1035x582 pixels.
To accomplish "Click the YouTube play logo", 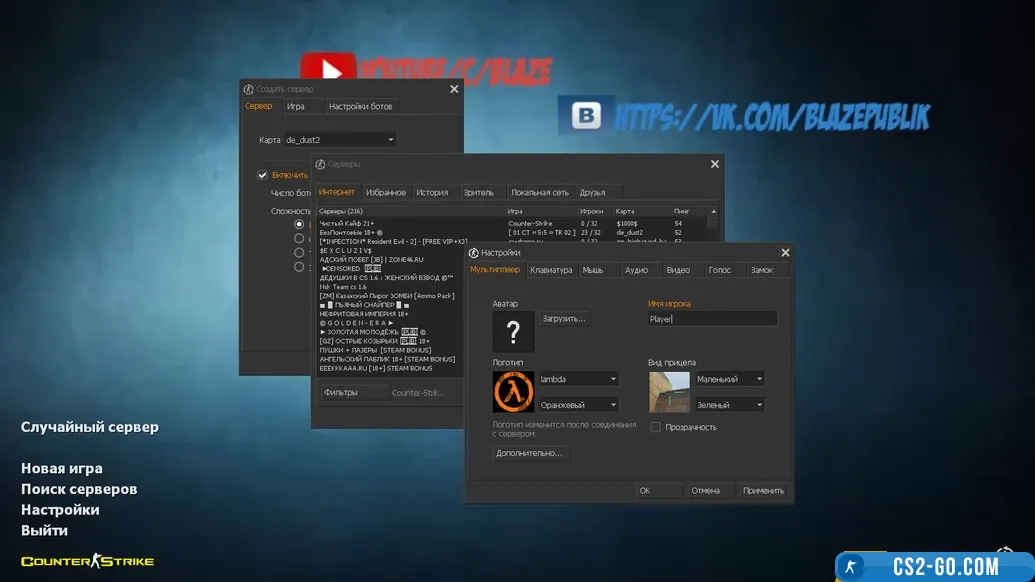I will pos(327,72).
